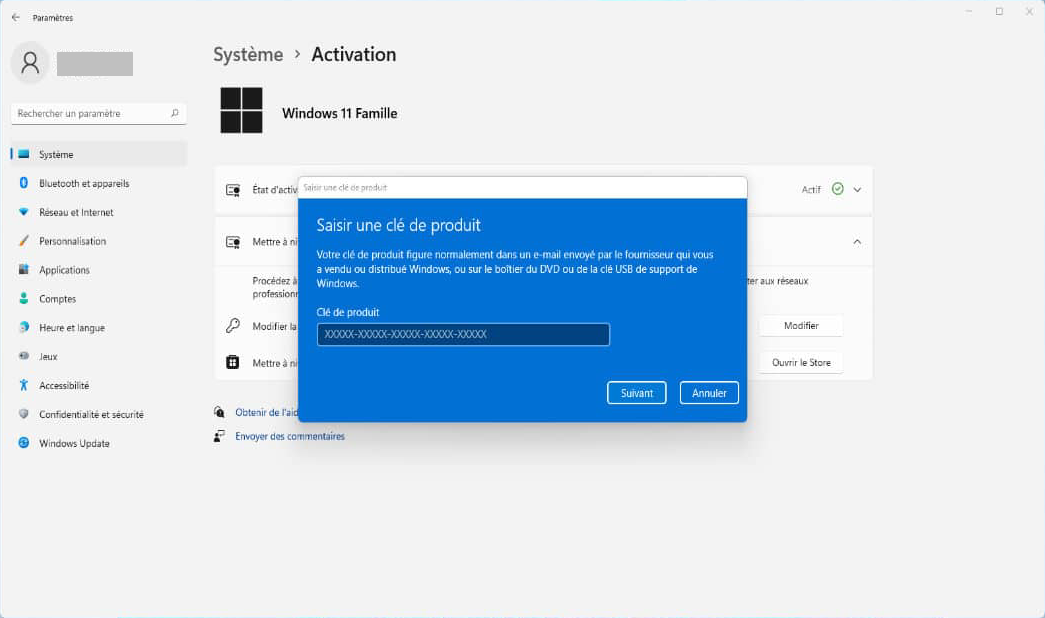Open Personnalisation via the paintbrush icon
The height and width of the screenshot is (618, 1045).
[24, 241]
